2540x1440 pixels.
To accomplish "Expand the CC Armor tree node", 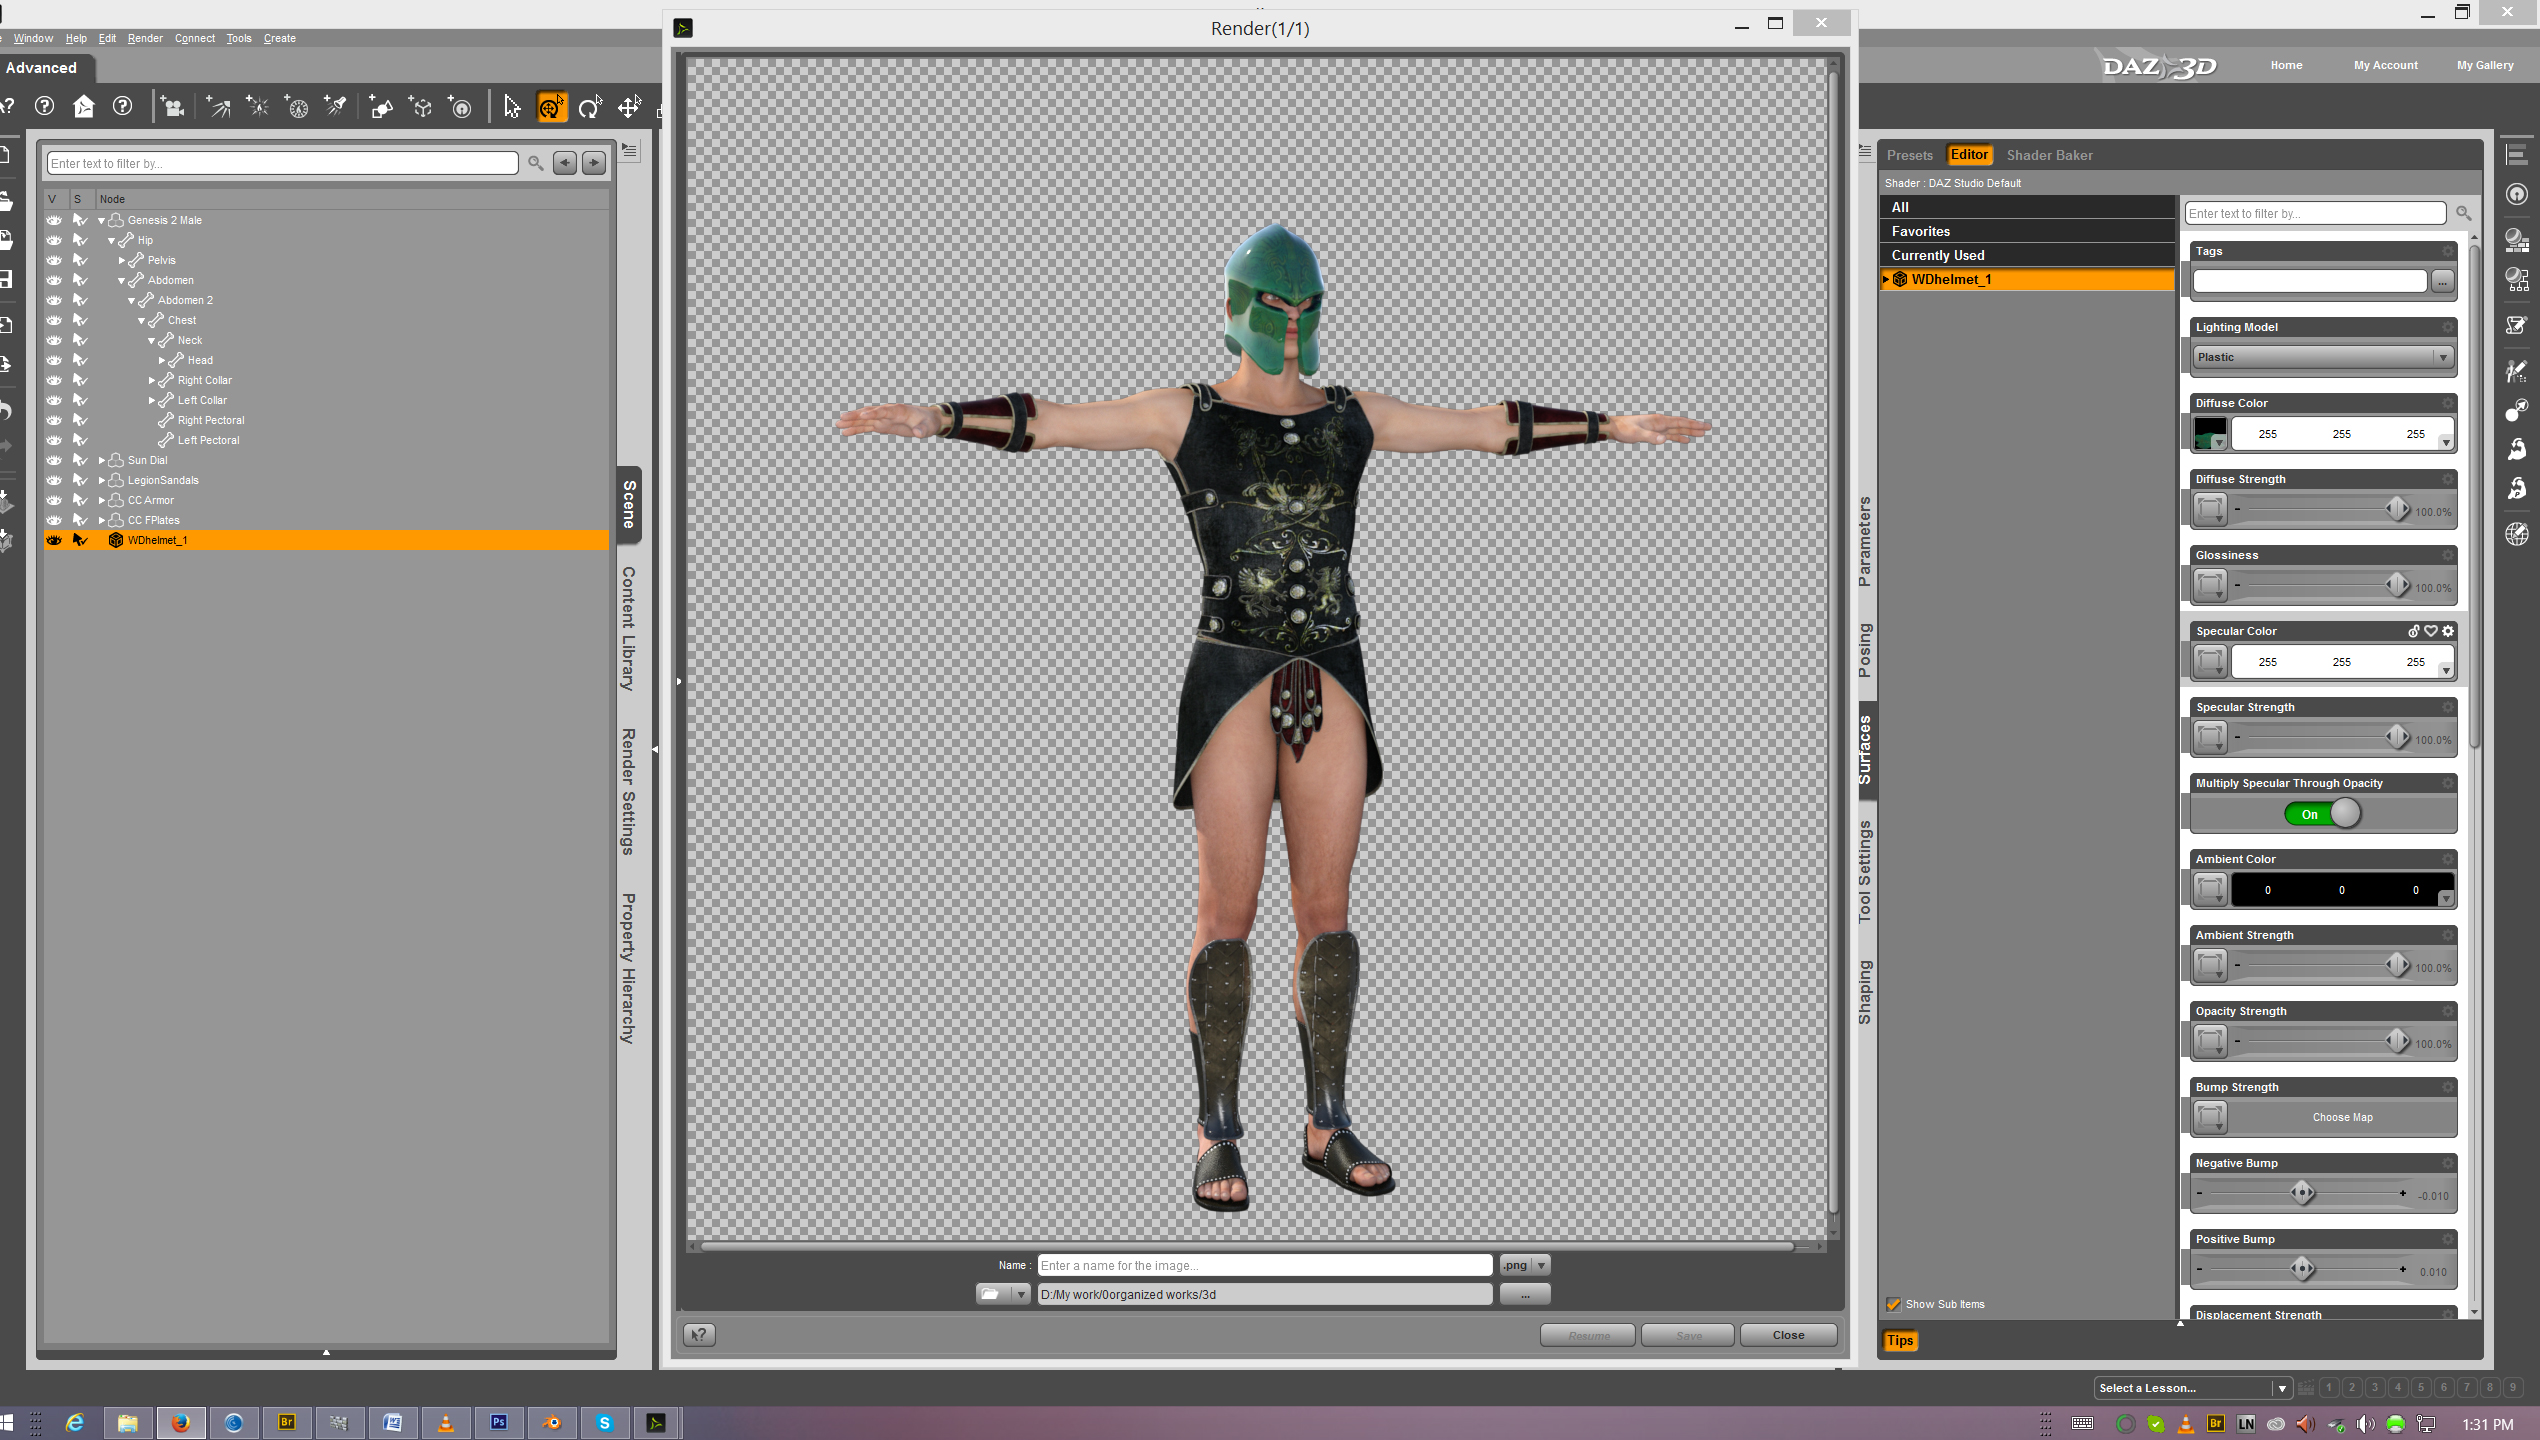I will (102, 500).
